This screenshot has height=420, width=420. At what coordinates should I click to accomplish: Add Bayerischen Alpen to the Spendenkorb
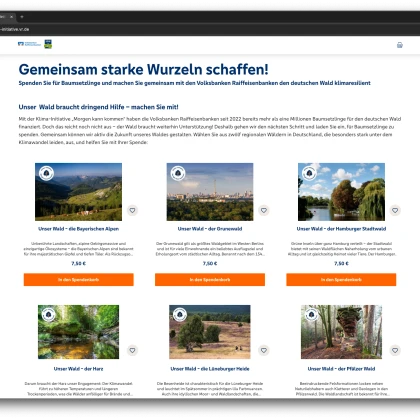79,280
